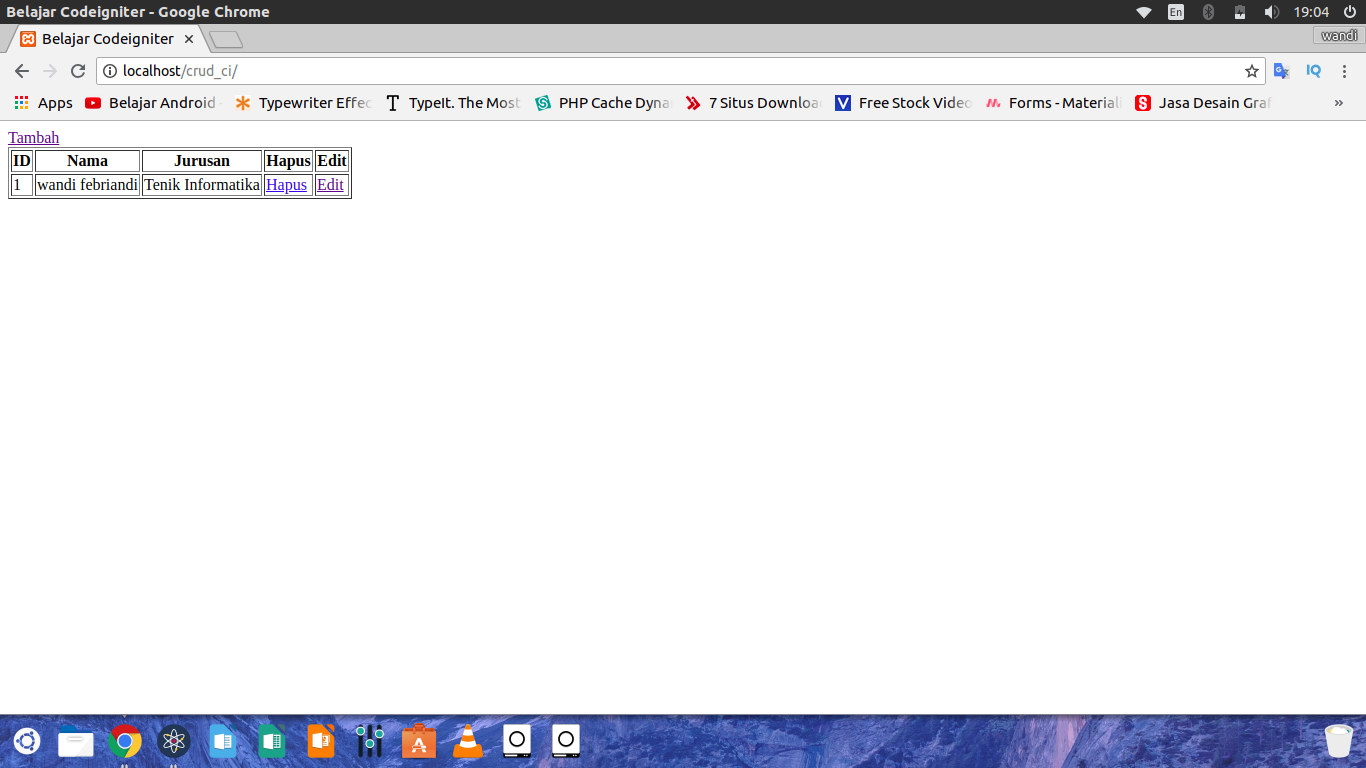Viewport: 1366px width, 768px height.
Task: Open the volume indicator
Action: 1272,12
